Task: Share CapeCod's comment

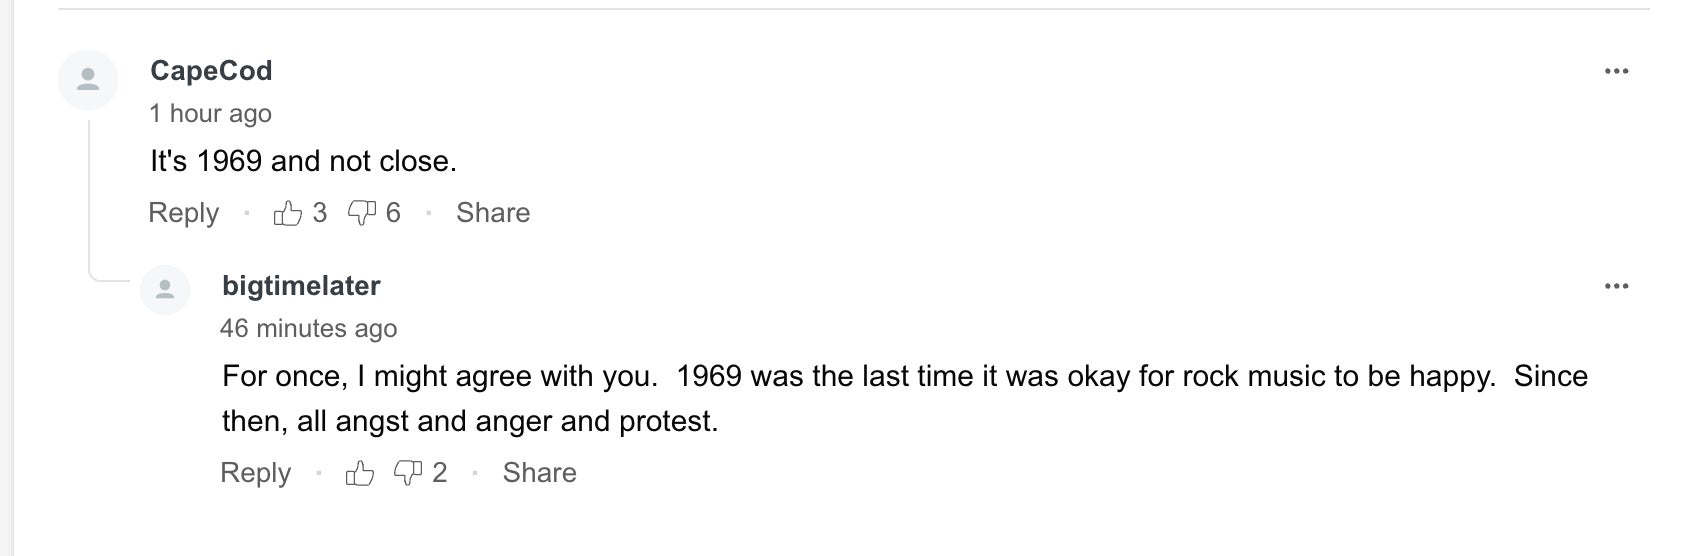Action: [x=493, y=213]
